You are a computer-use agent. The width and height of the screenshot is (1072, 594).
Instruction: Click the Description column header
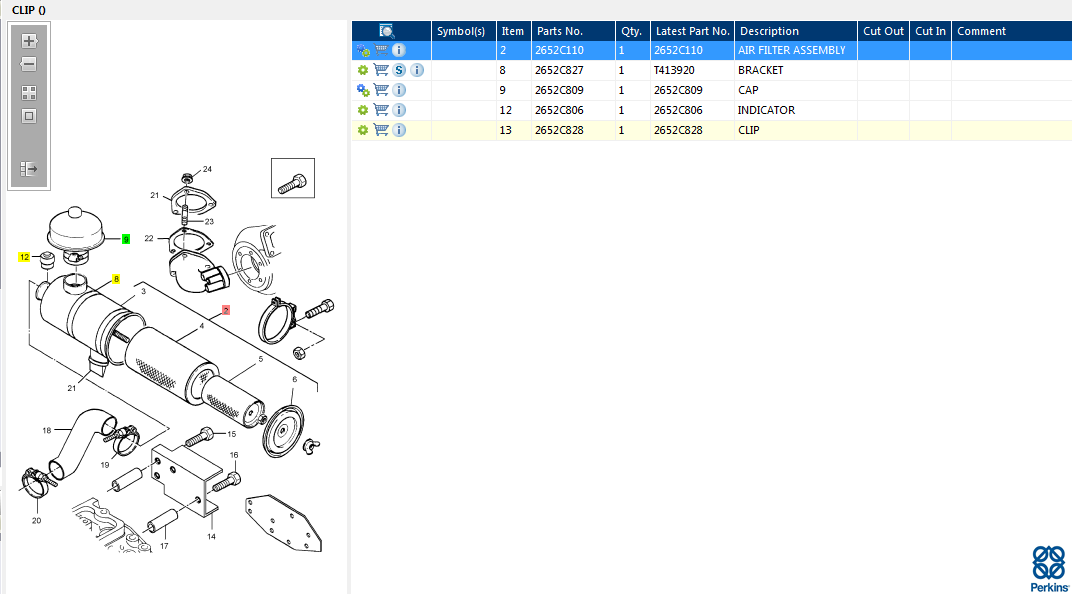coord(769,31)
